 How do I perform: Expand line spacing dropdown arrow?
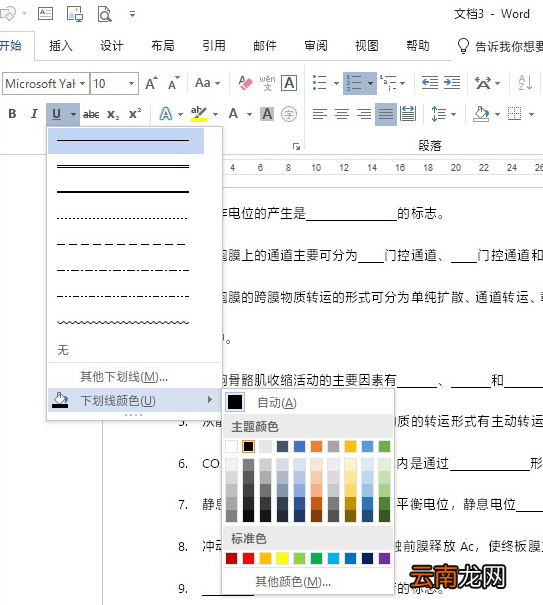(x=453, y=114)
